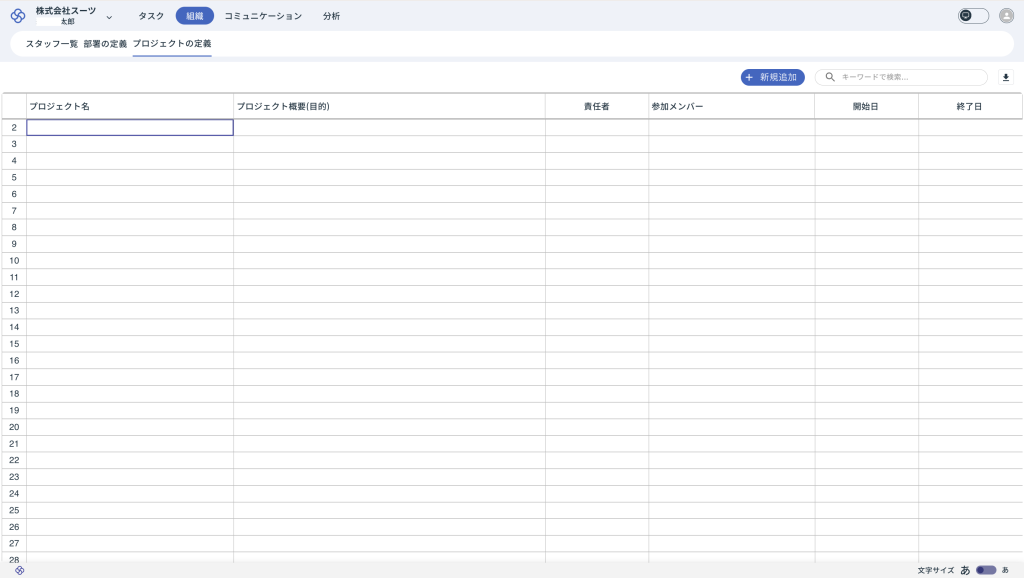The image size is (1024, 578).
Task: Toggle the 文字サイズ text size switch
Action: (986, 570)
